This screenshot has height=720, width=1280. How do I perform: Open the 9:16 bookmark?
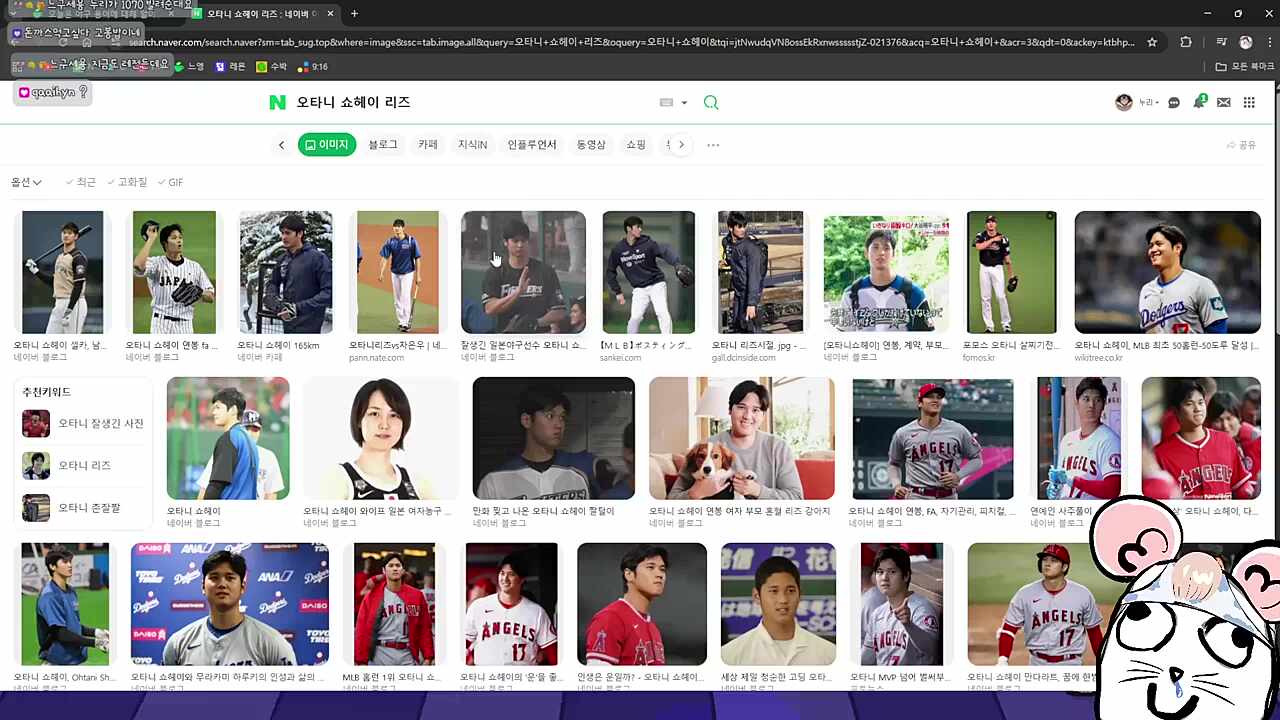point(313,66)
